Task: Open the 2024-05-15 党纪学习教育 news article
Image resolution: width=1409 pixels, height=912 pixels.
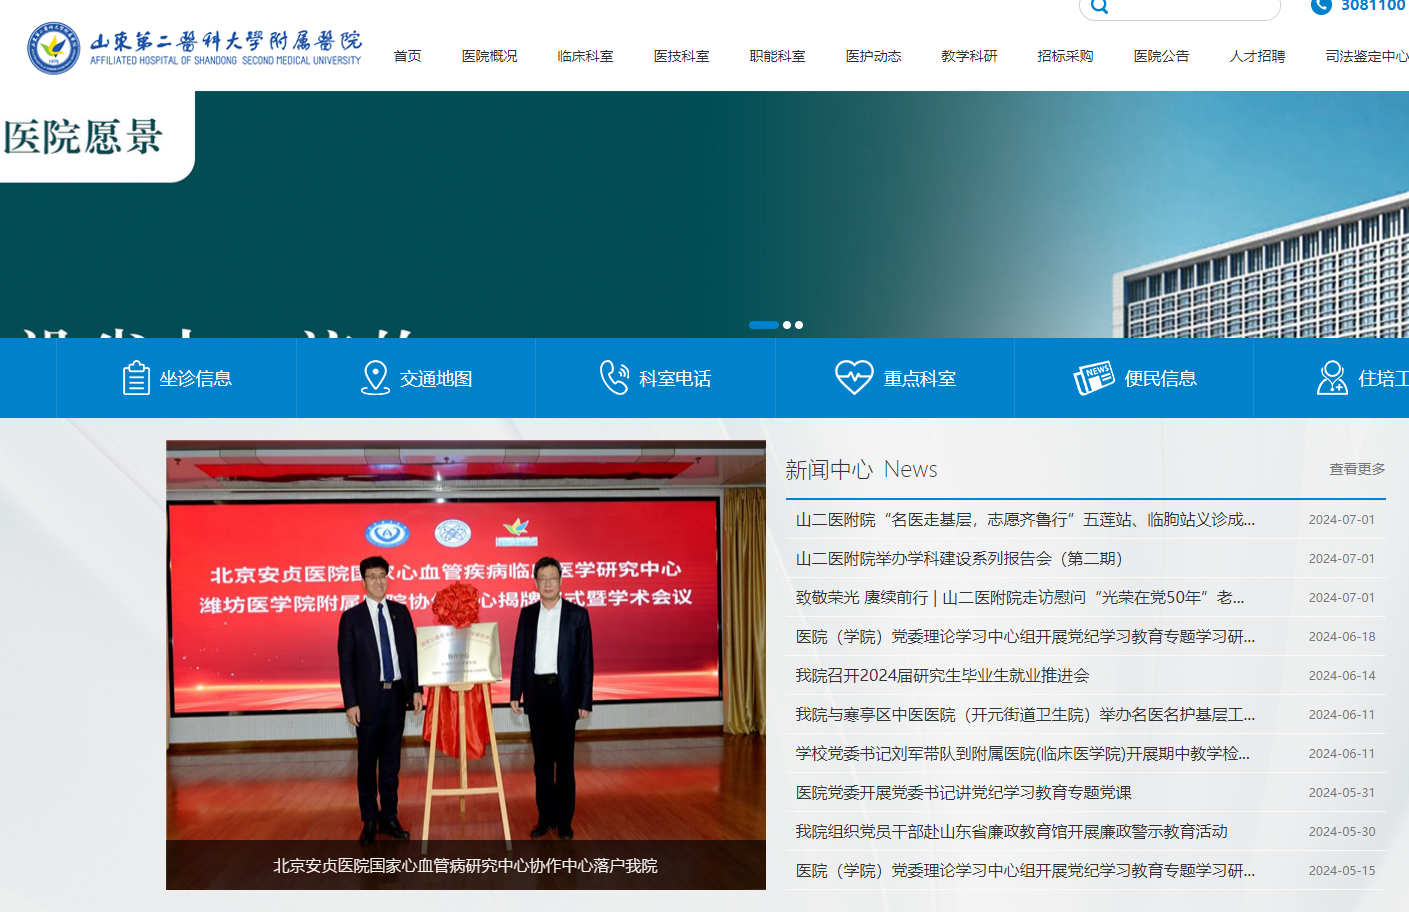Action: pos(1025,871)
